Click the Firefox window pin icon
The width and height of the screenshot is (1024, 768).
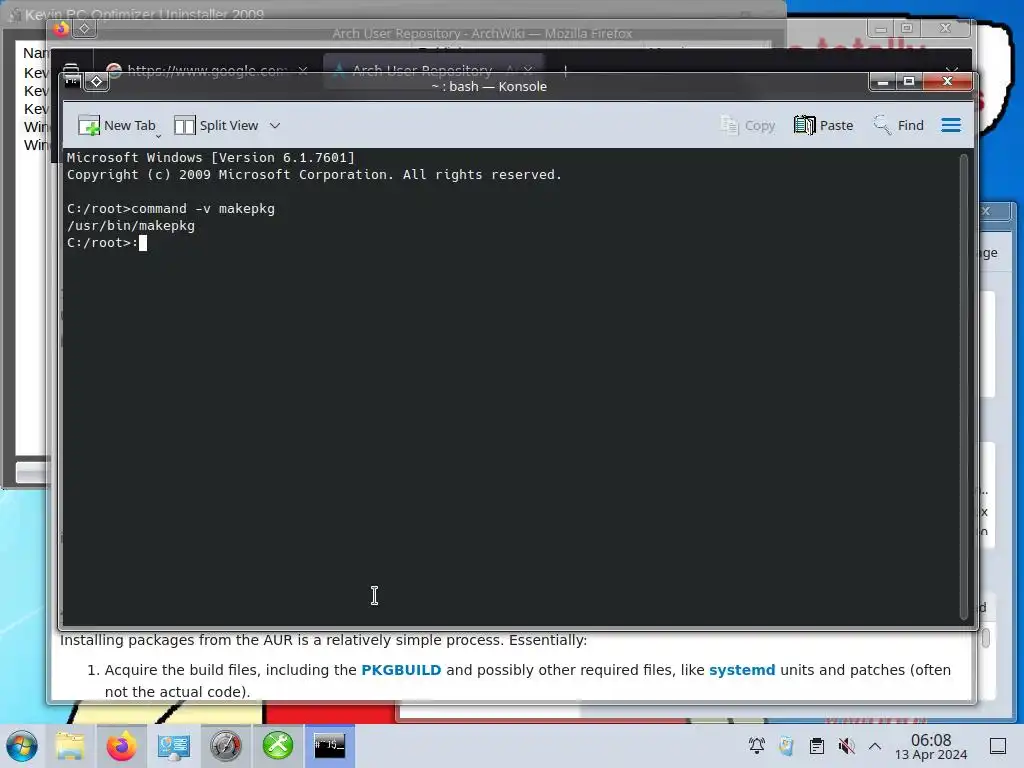[85, 28]
